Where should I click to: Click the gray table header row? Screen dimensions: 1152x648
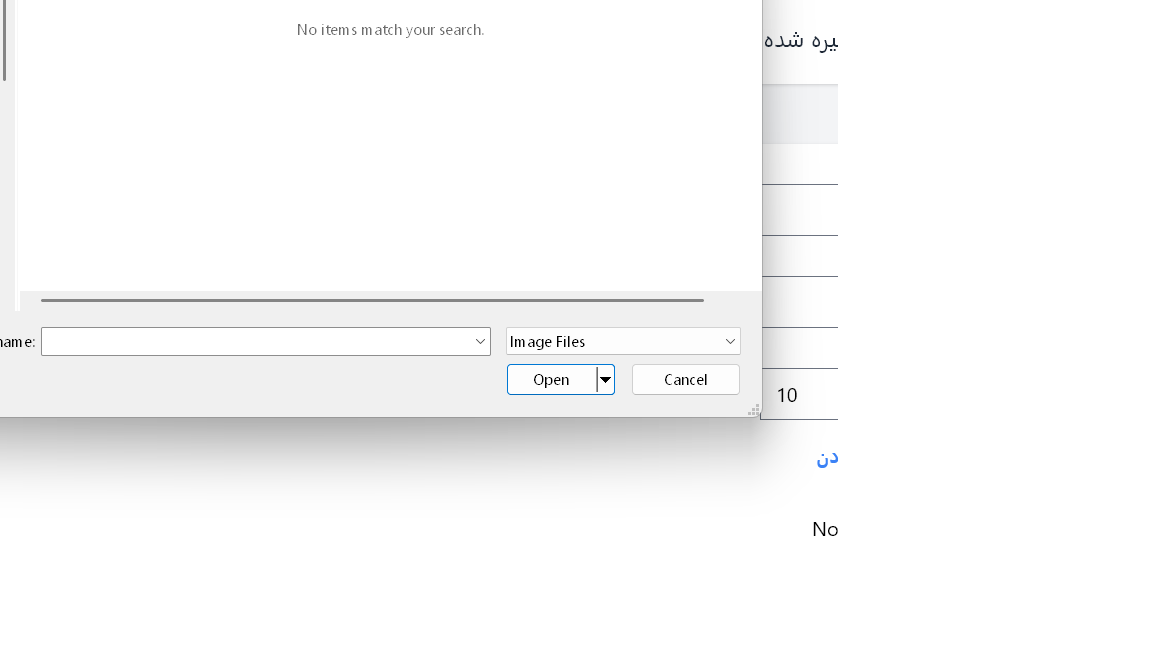coord(800,114)
